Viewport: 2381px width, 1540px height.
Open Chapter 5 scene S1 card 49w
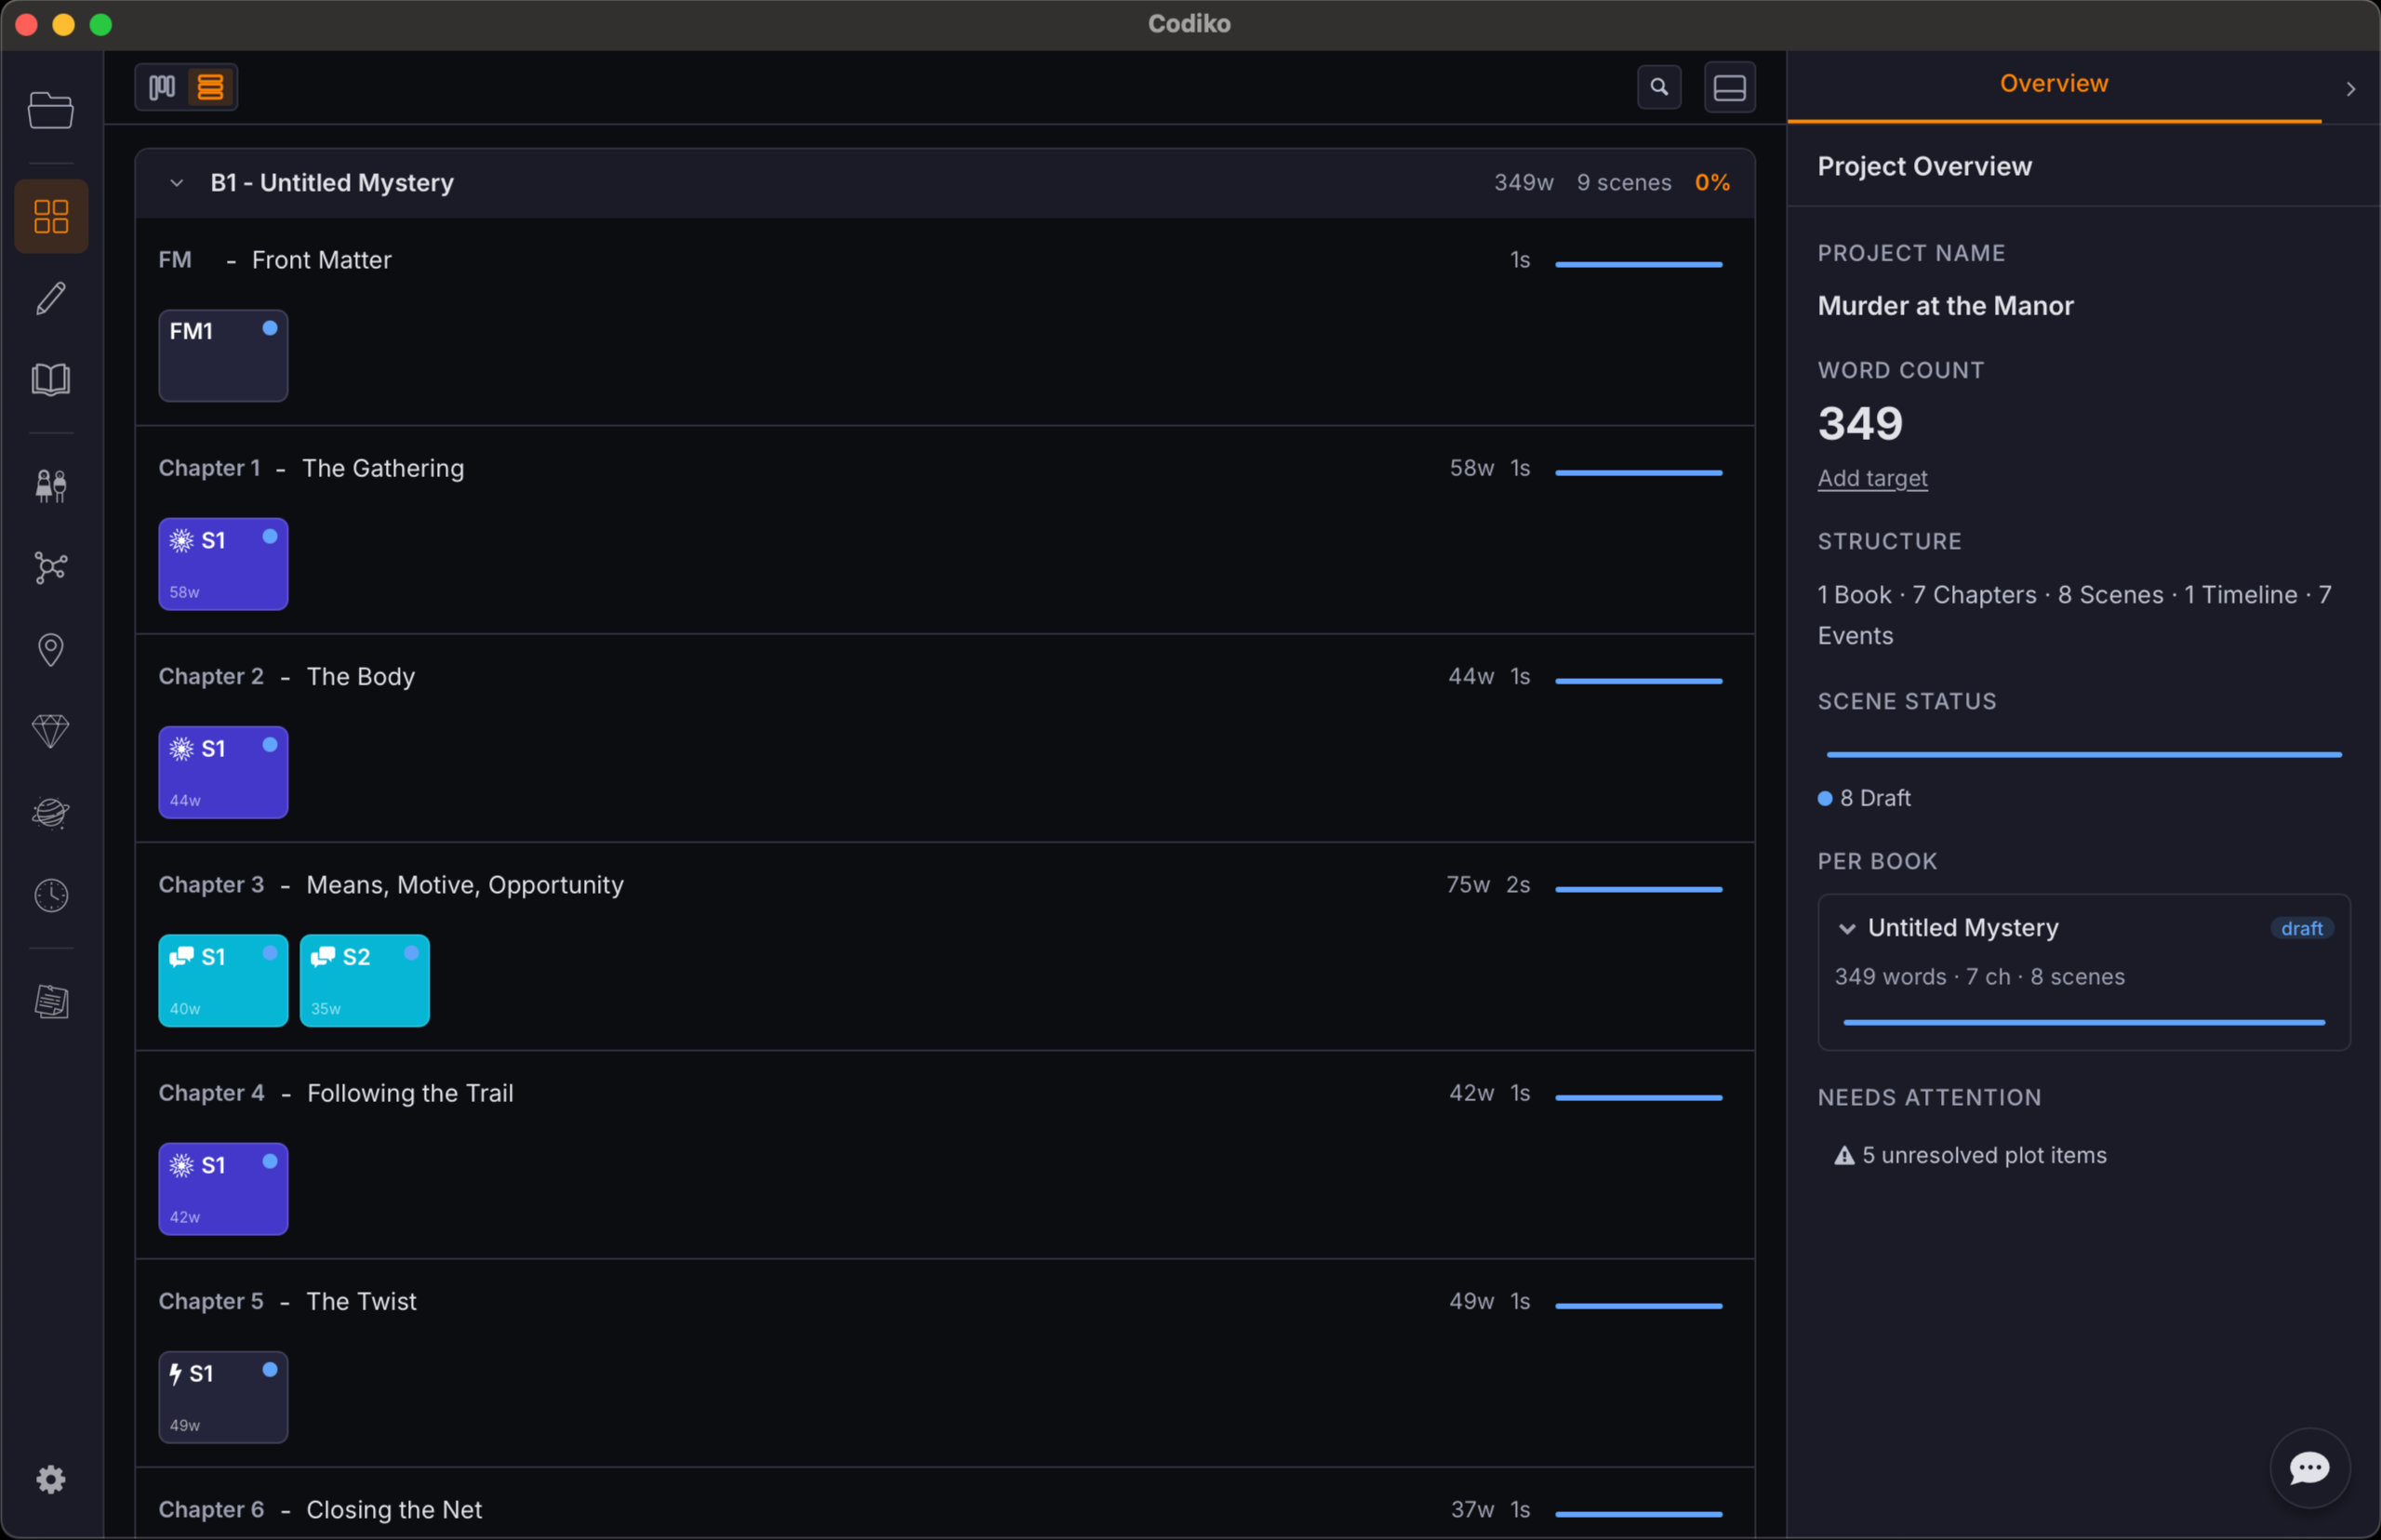(x=223, y=1397)
